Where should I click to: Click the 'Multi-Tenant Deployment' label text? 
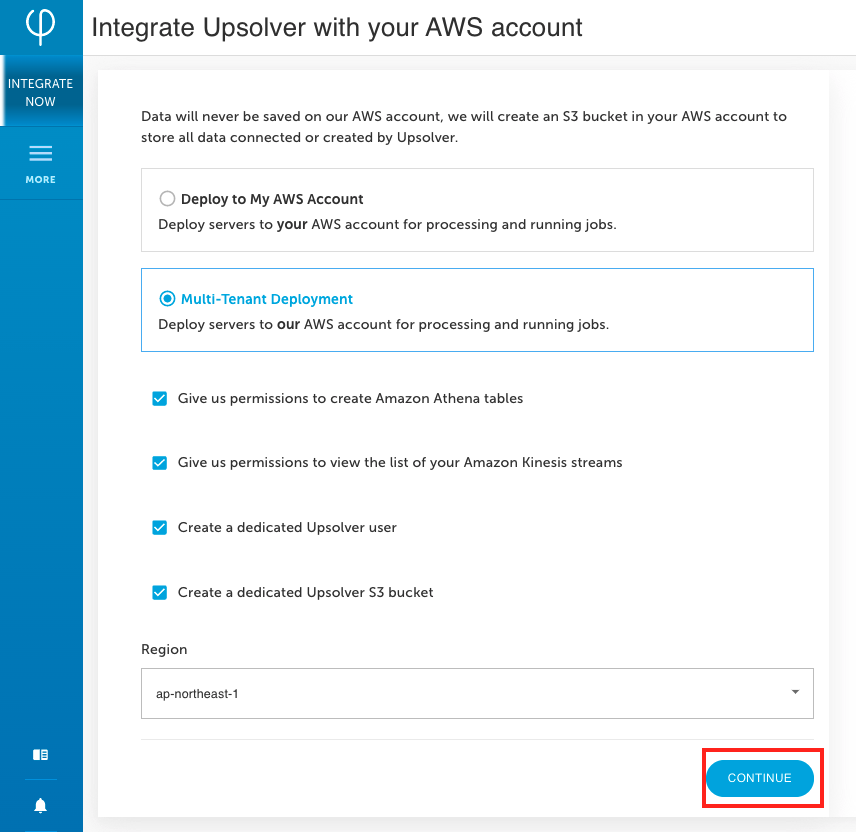coord(266,299)
